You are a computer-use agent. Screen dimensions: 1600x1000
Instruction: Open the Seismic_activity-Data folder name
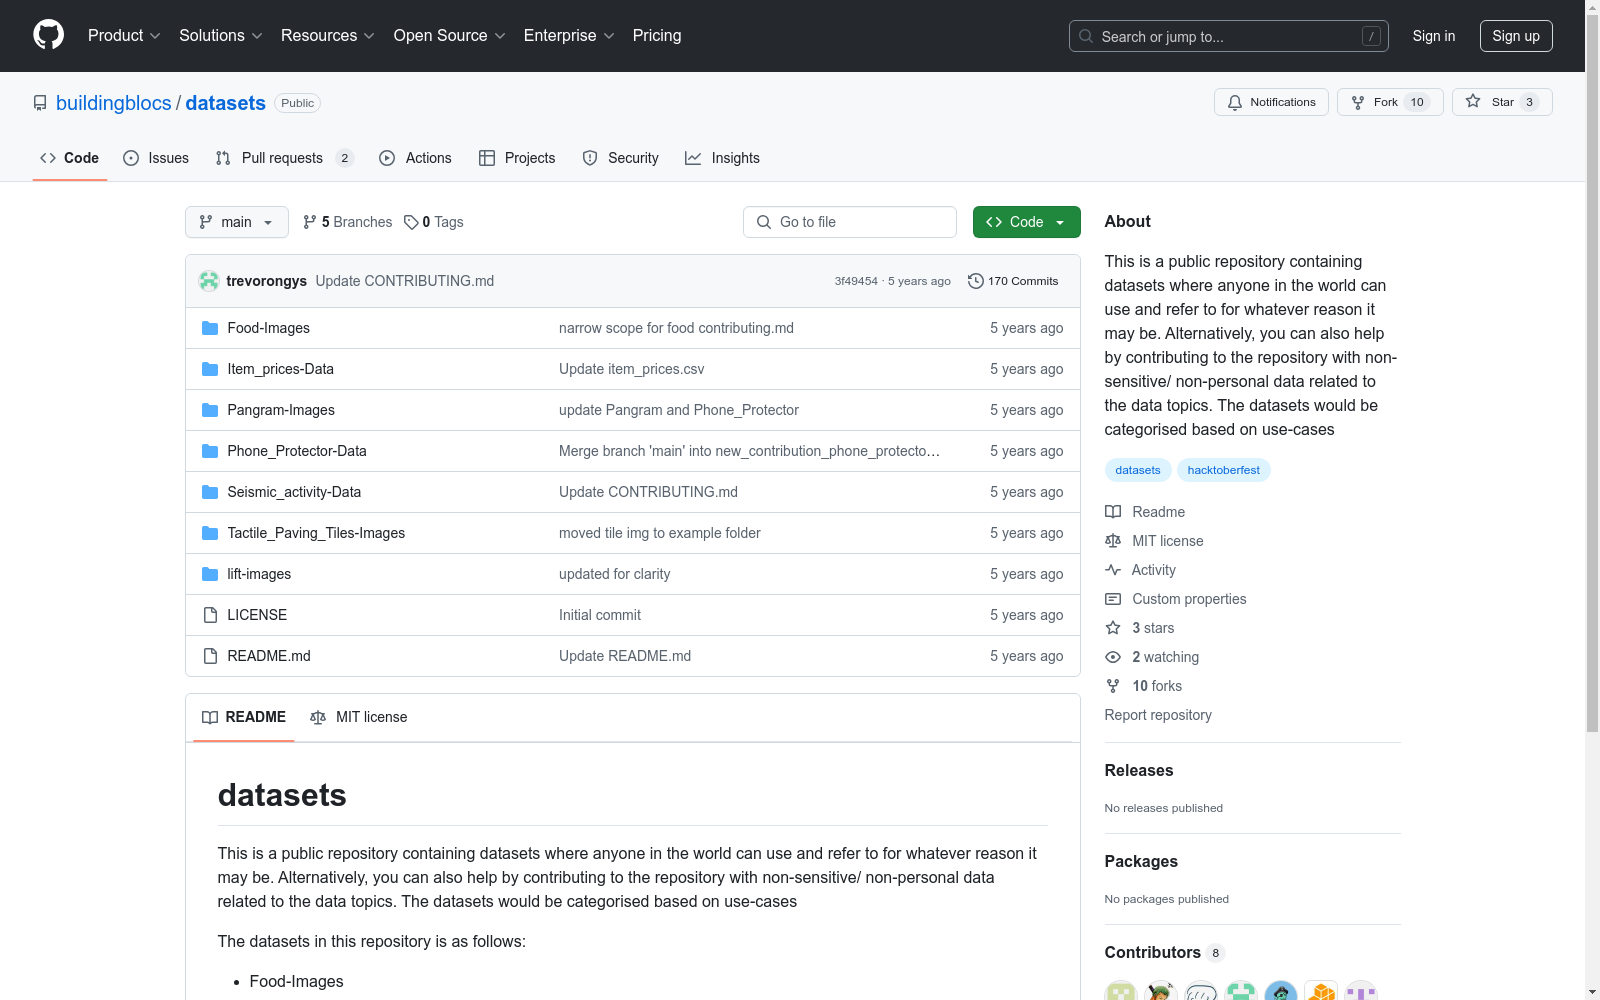click(x=294, y=492)
